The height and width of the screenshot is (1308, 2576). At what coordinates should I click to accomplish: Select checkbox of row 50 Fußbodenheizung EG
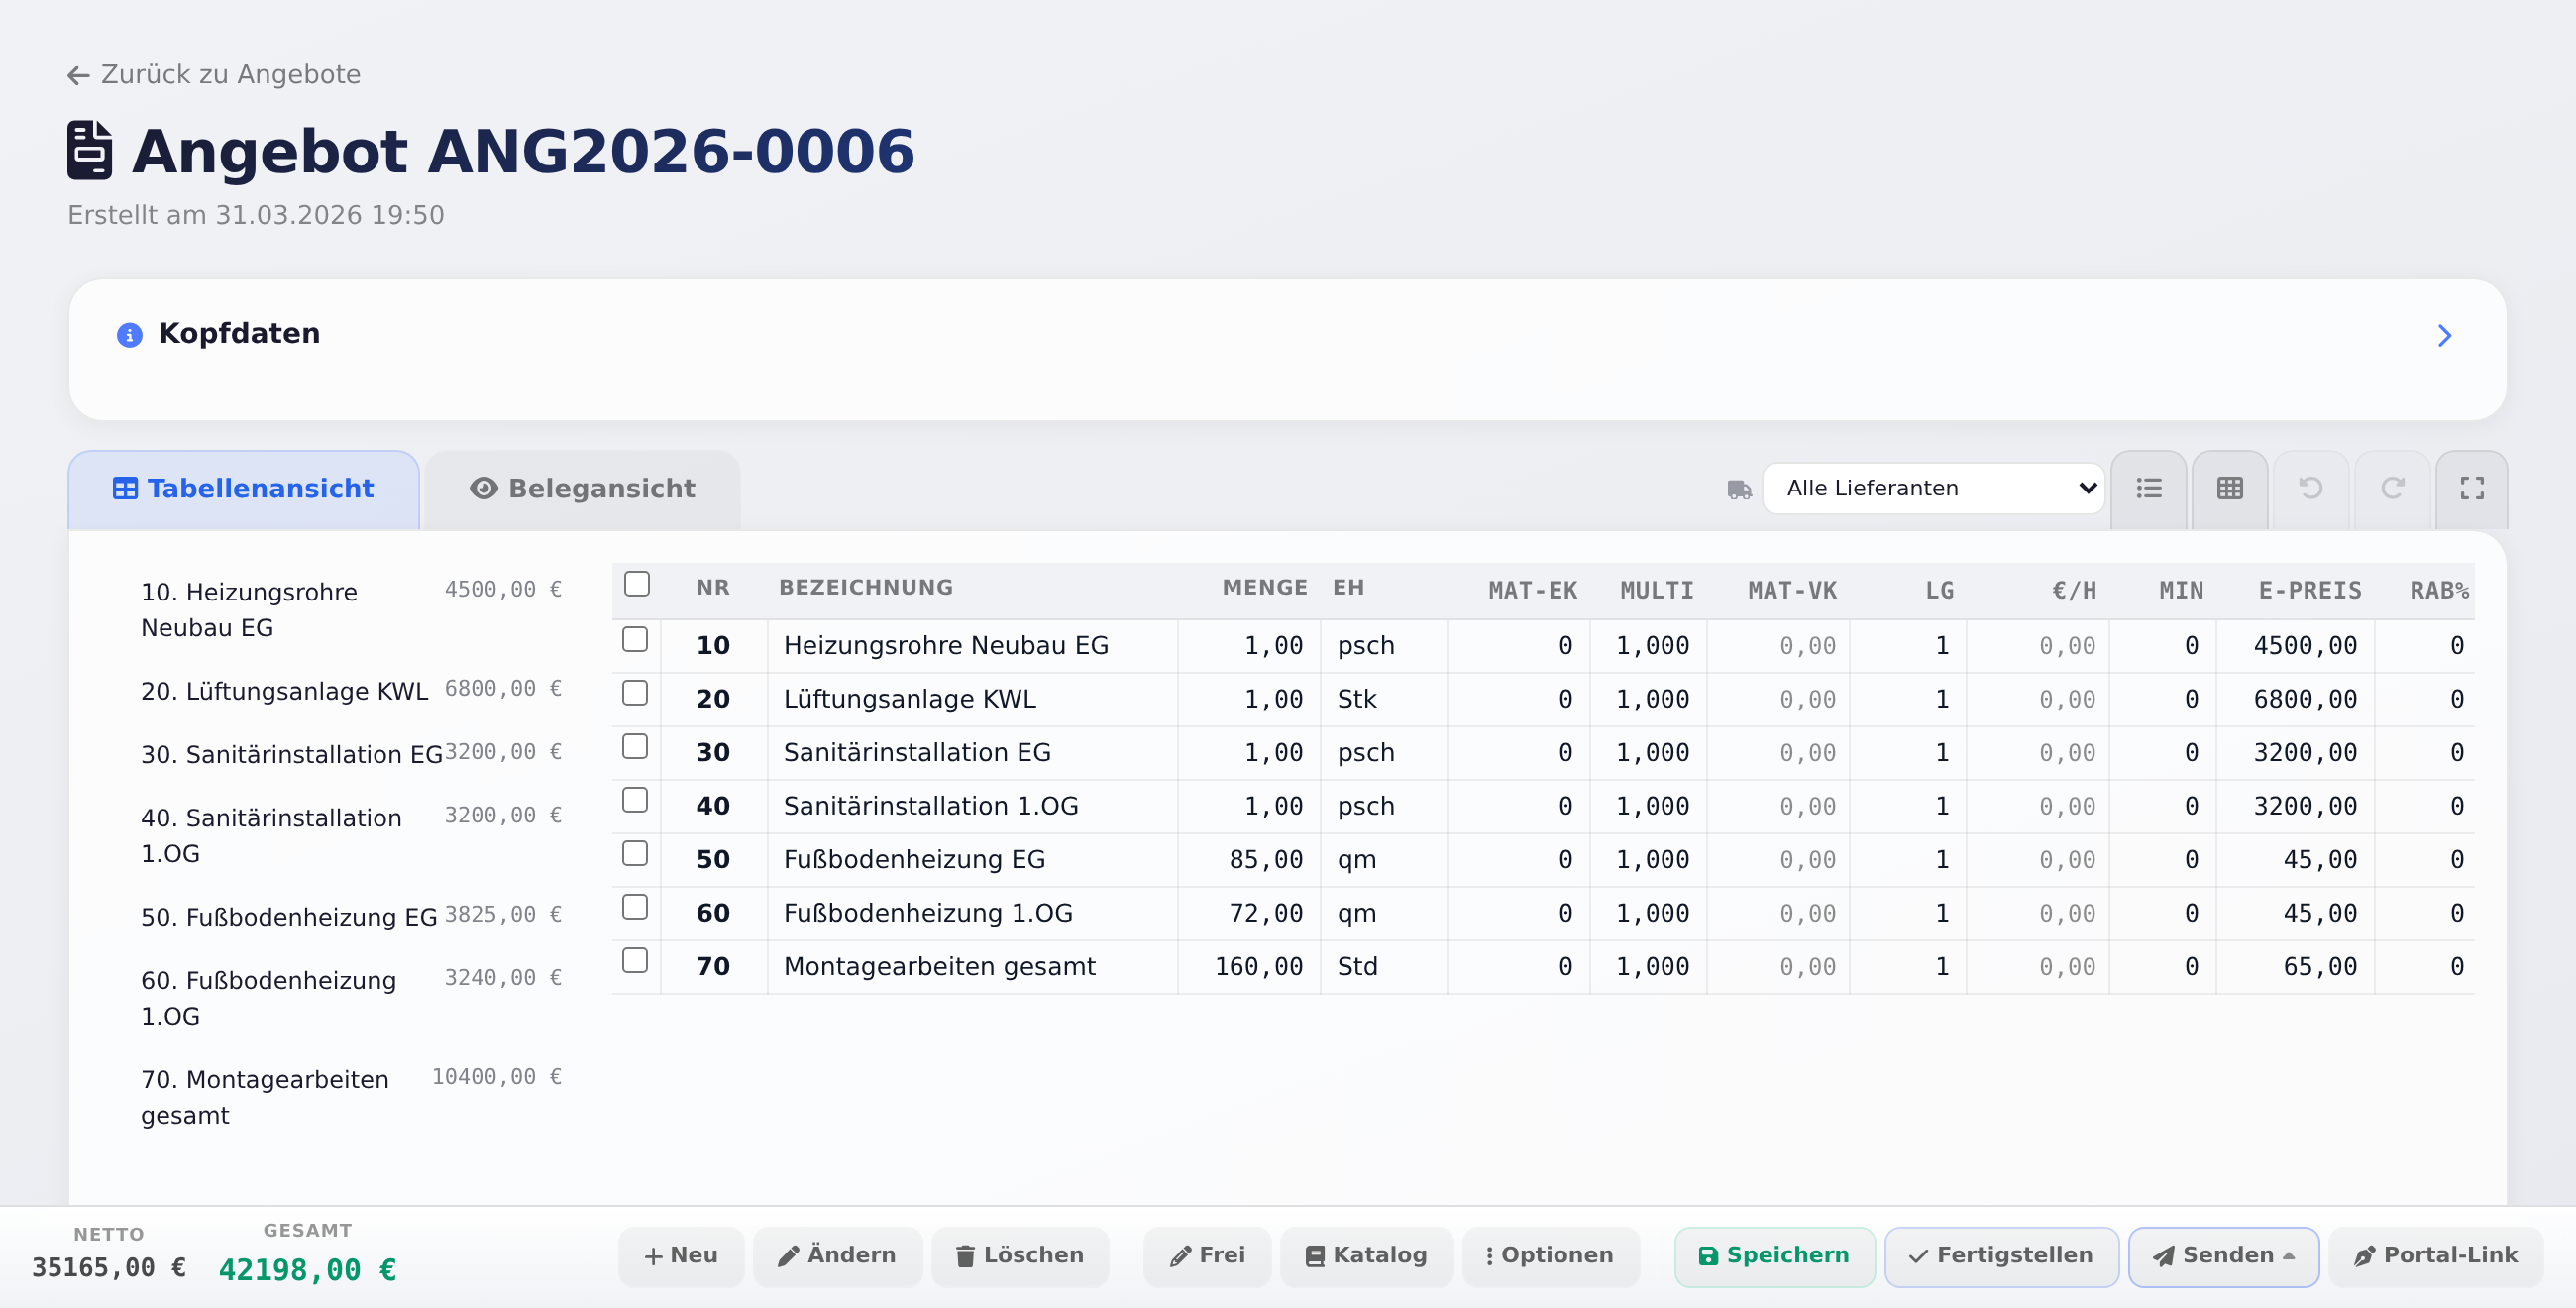[x=635, y=853]
